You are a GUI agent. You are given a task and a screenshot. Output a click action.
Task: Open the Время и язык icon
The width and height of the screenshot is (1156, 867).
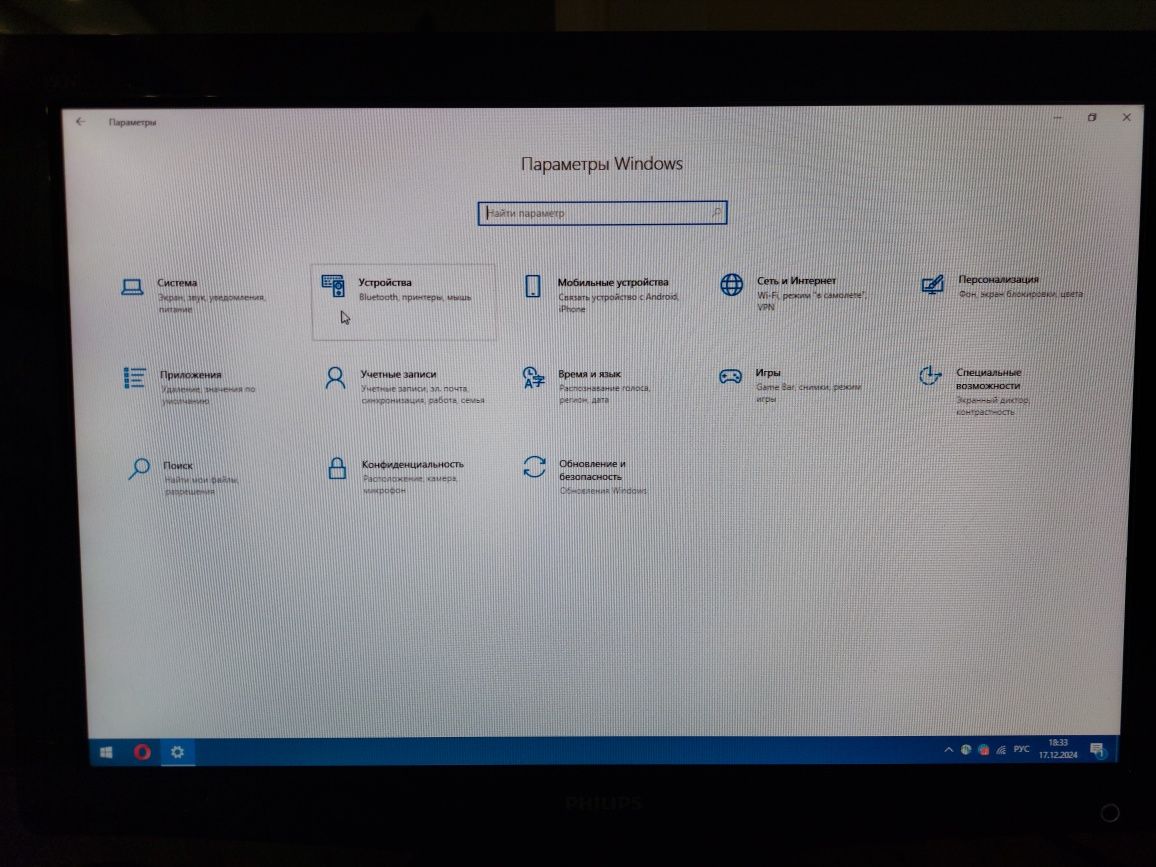pos(533,377)
